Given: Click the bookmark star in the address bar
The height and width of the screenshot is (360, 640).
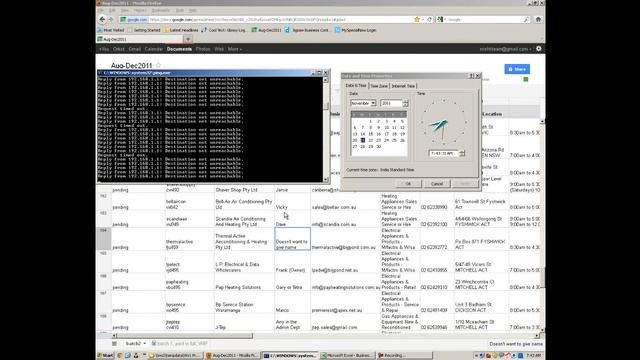Looking at the screenshot, I should point(417,19).
